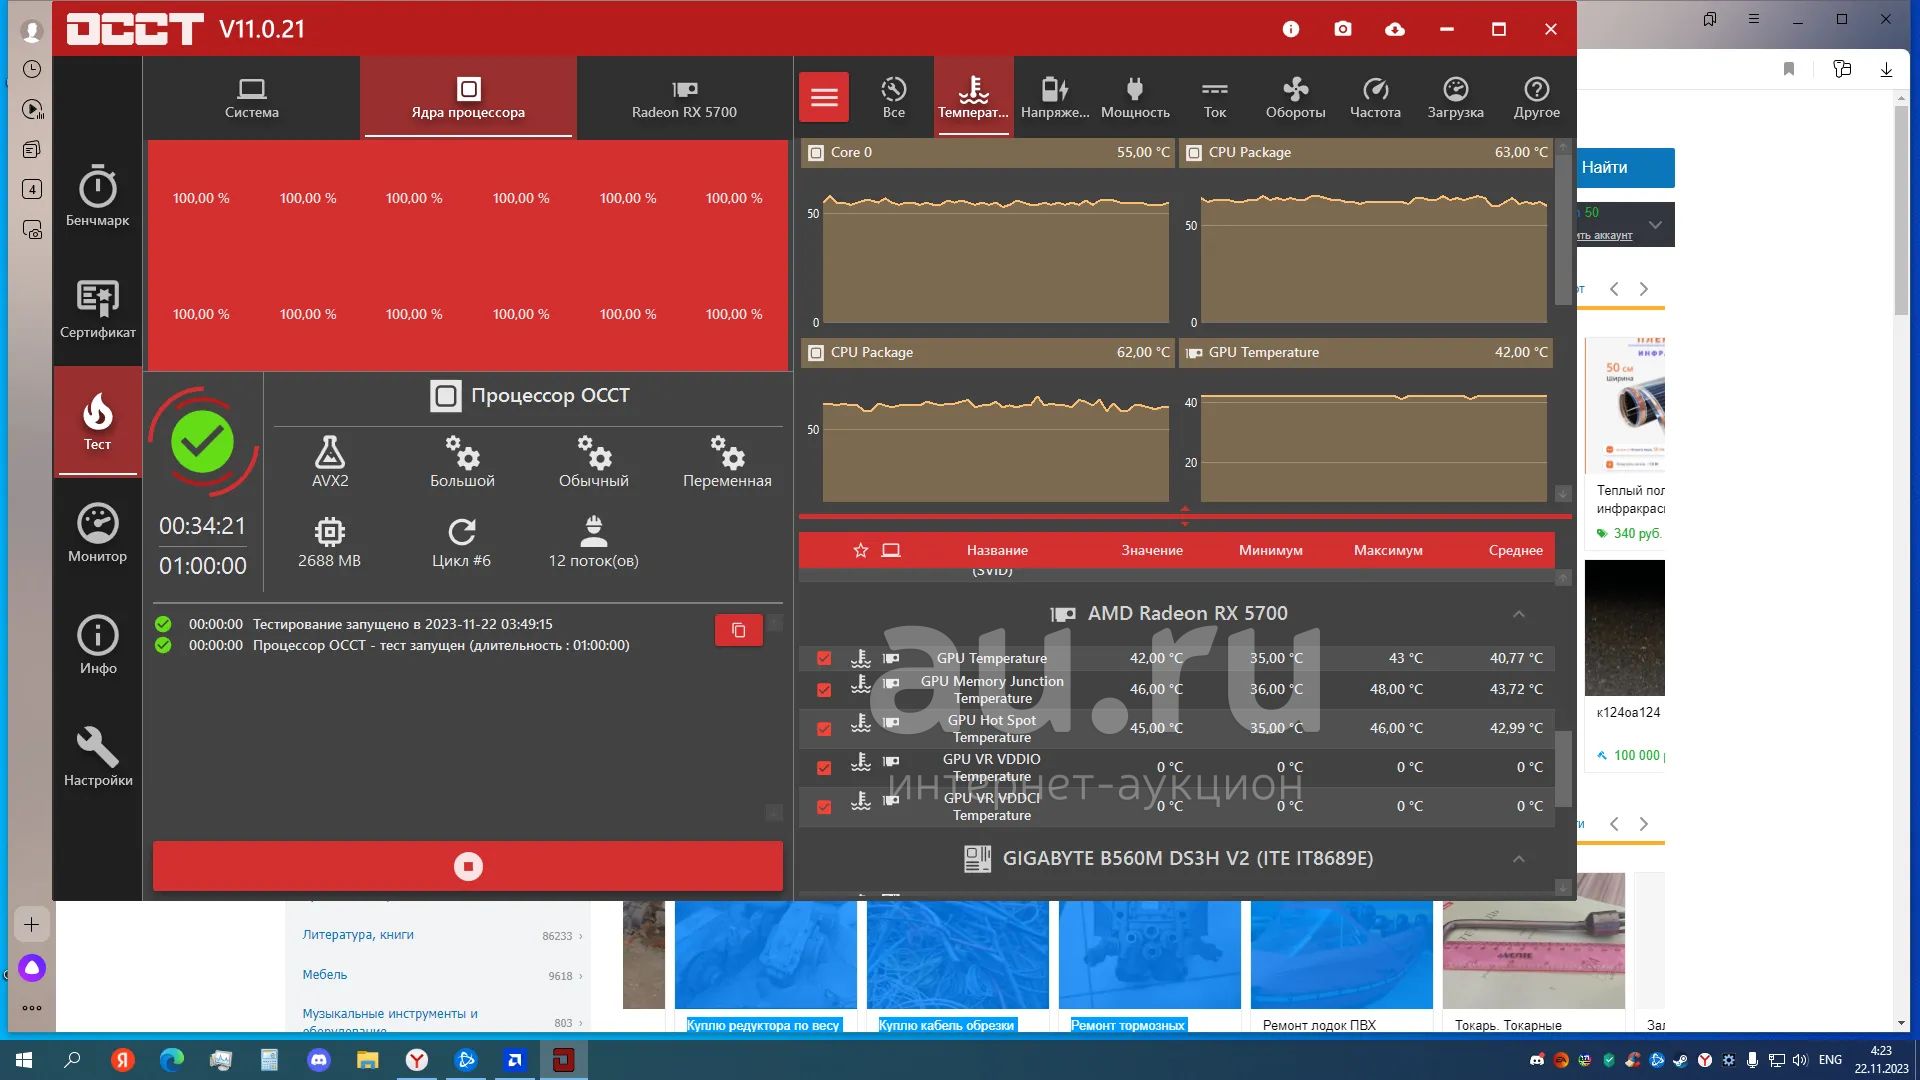The width and height of the screenshot is (1920, 1080).
Task: Select the Загрузка load tab
Action: point(1455,98)
